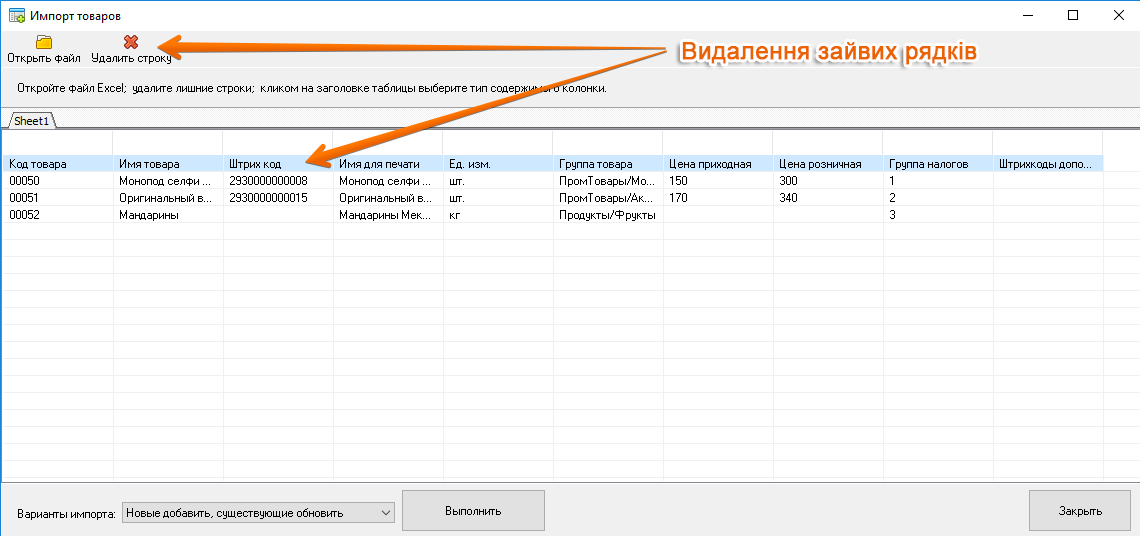Image resolution: width=1140 pixels, height=536 pixels.
Task: Select the Цена приходная column header
Action: 718,164
